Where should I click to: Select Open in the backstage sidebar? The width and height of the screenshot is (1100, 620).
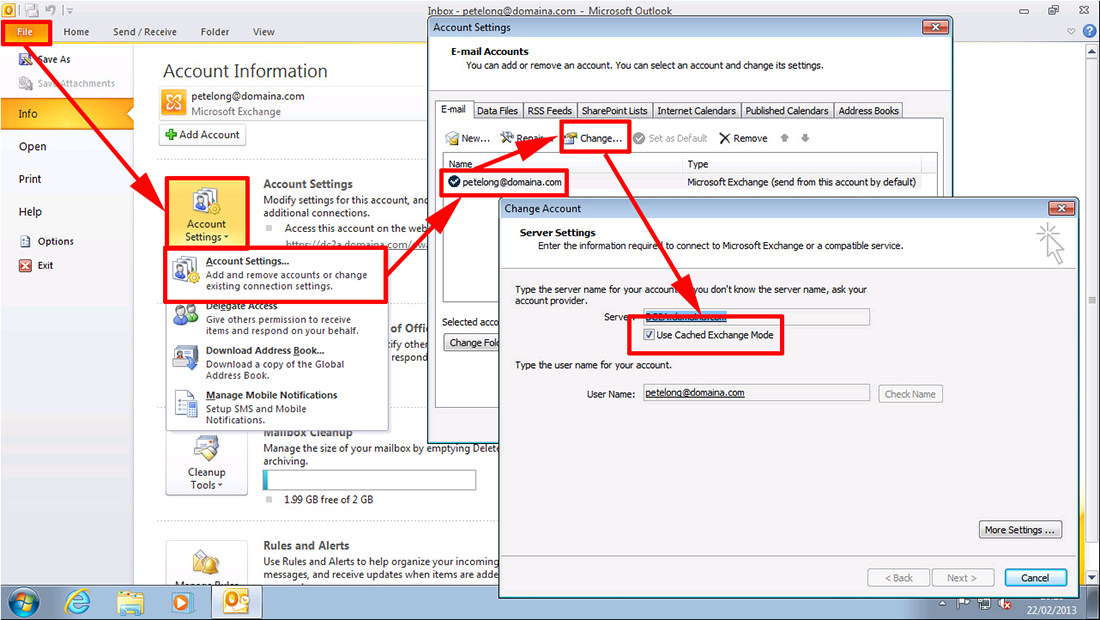(32, 147)
